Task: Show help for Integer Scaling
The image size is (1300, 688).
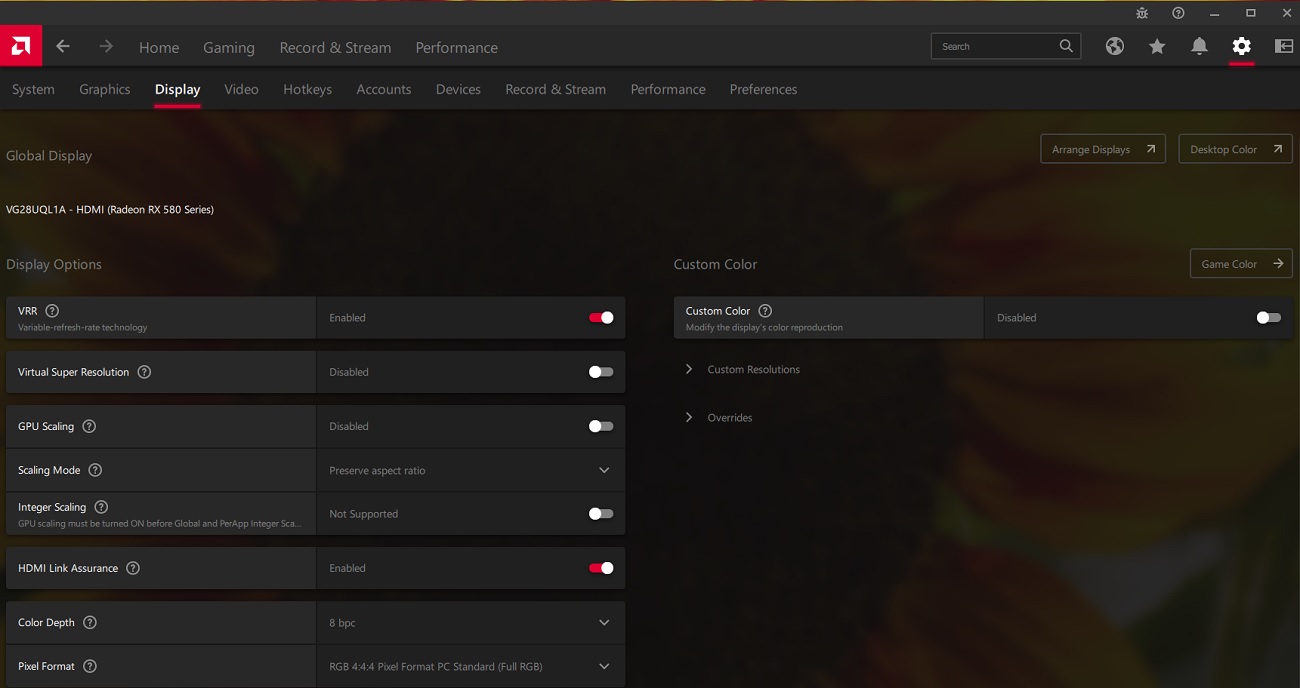Action: (101, 507)
